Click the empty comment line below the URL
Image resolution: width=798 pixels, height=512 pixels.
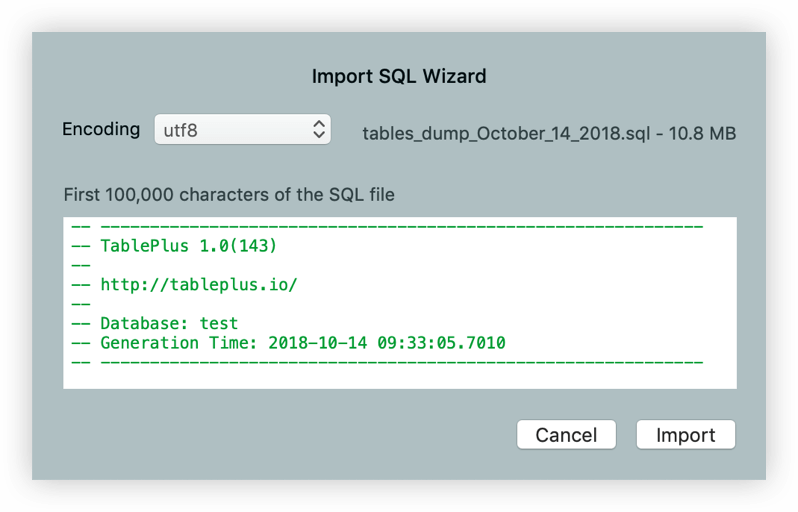click(x=82, y=304)
